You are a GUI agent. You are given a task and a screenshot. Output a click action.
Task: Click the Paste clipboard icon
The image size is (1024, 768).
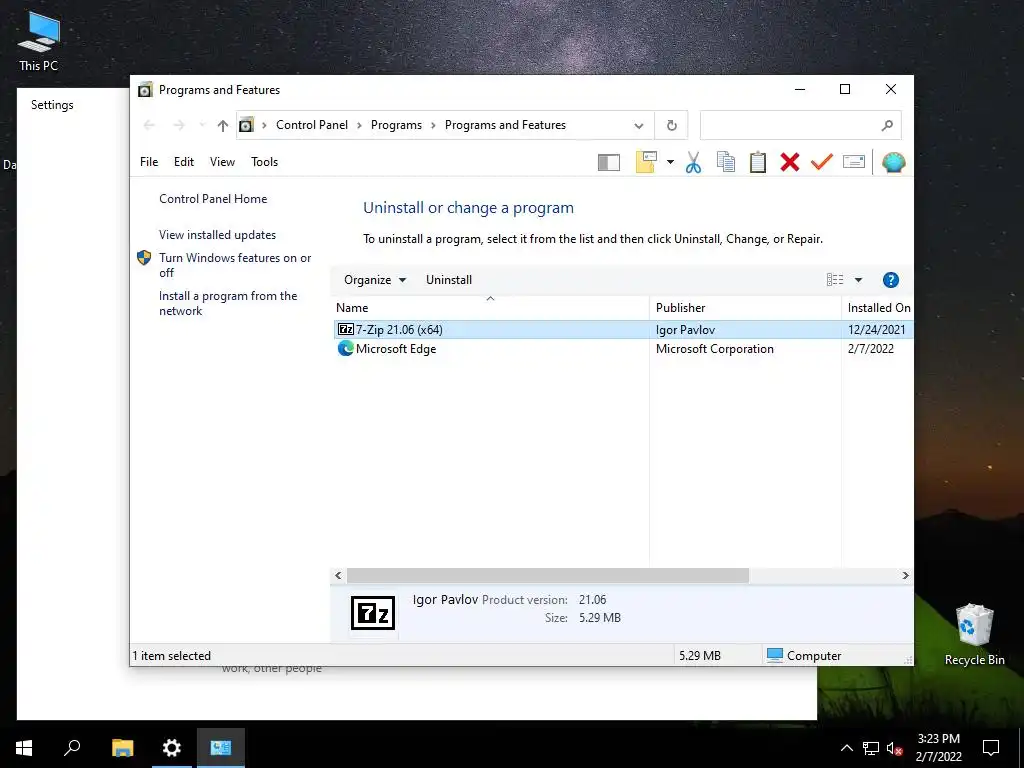[758, 162]
